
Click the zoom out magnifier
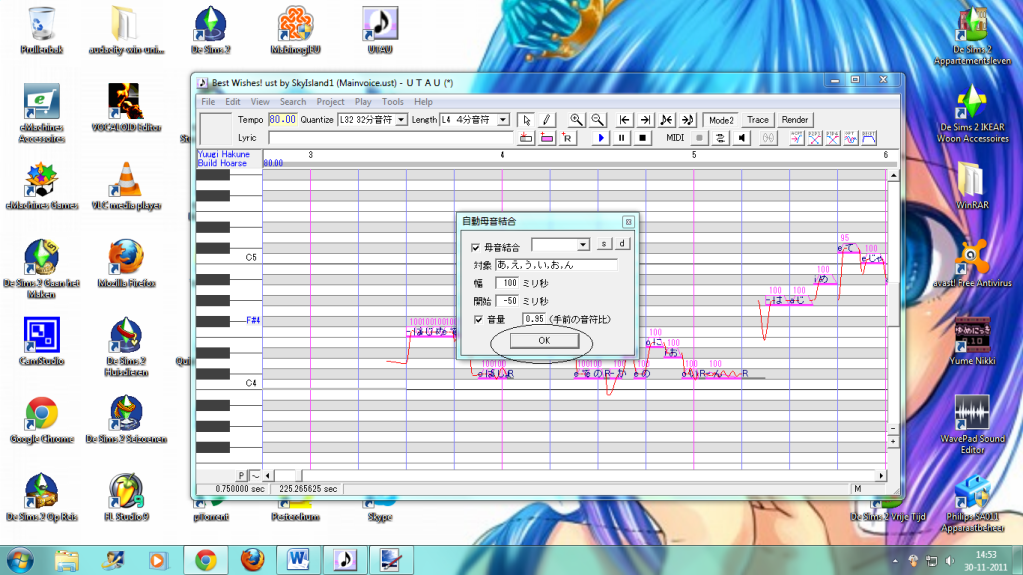[597, 119]
